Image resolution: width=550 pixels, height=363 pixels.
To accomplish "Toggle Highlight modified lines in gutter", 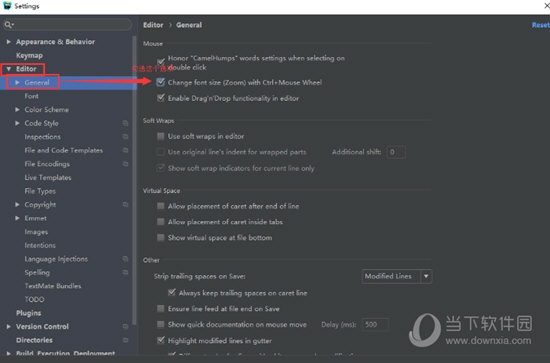I will 161,340.
